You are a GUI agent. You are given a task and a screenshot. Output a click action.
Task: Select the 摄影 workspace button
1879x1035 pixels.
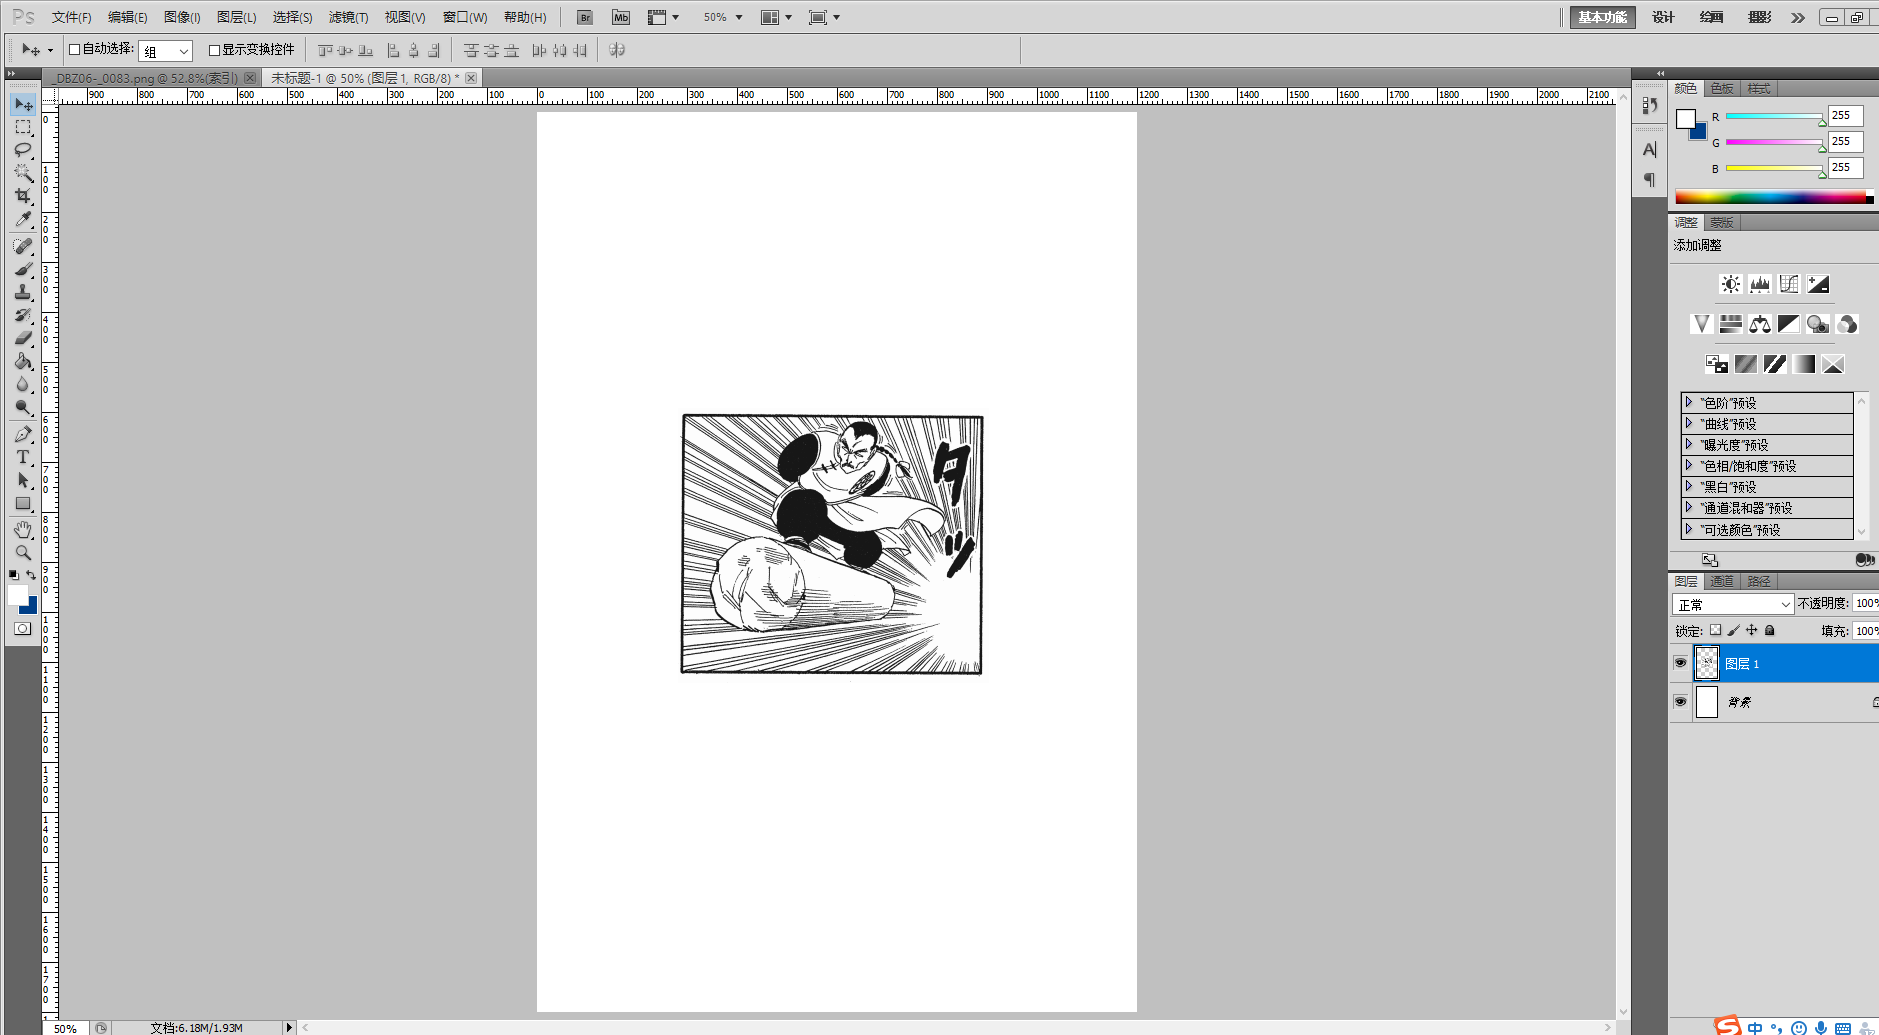(1759, 17)
